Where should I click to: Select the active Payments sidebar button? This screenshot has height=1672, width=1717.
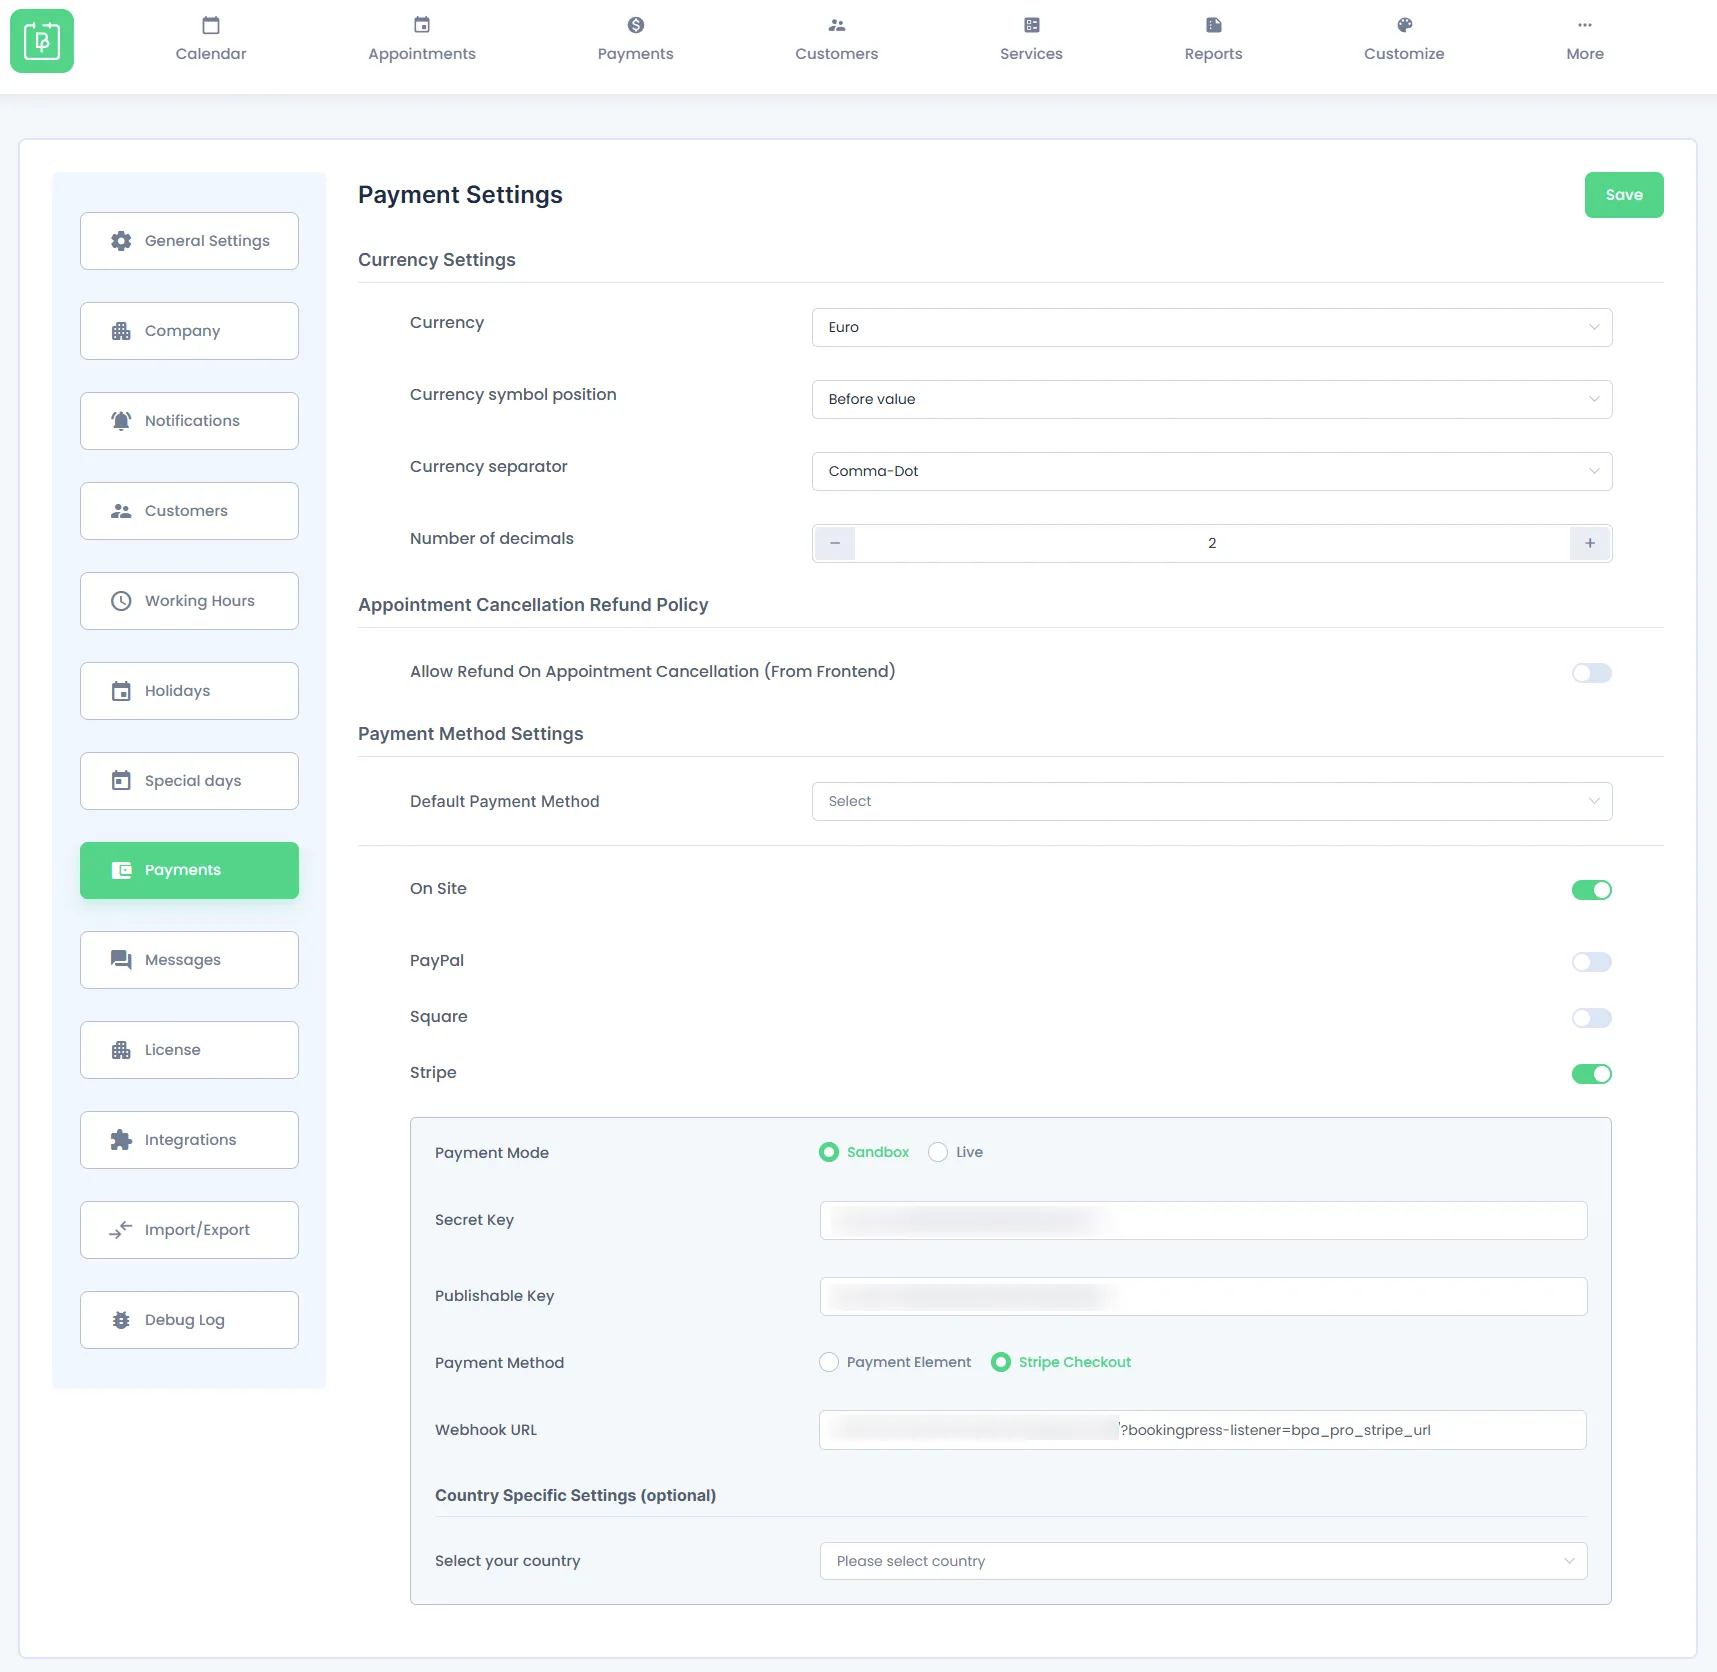pyautogui.click(x=189, y=870)
